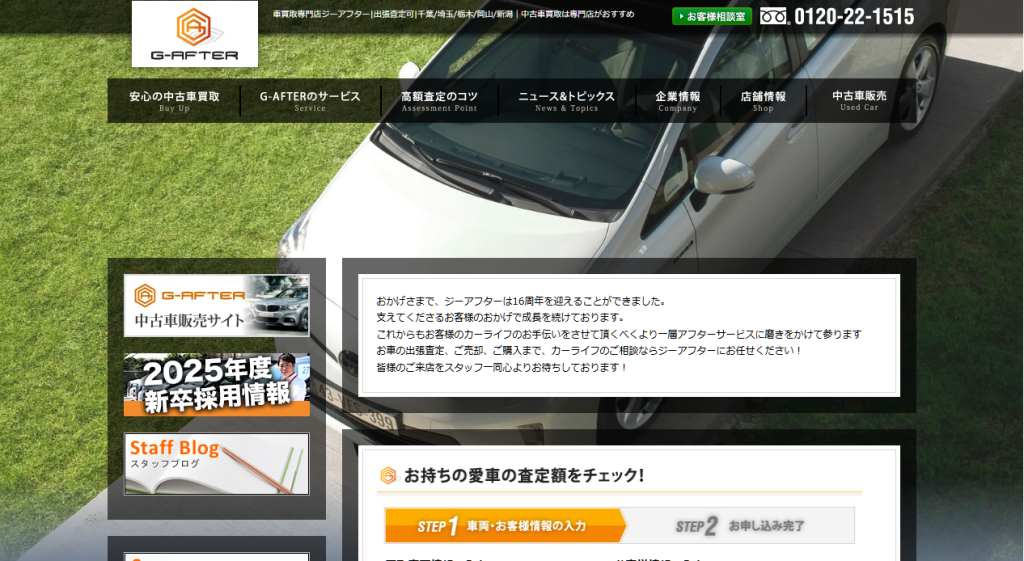Open the 2025年度 新卒採用情報 recruitment banner
The width and height of the screenshot is (1024, 561).
217,384
